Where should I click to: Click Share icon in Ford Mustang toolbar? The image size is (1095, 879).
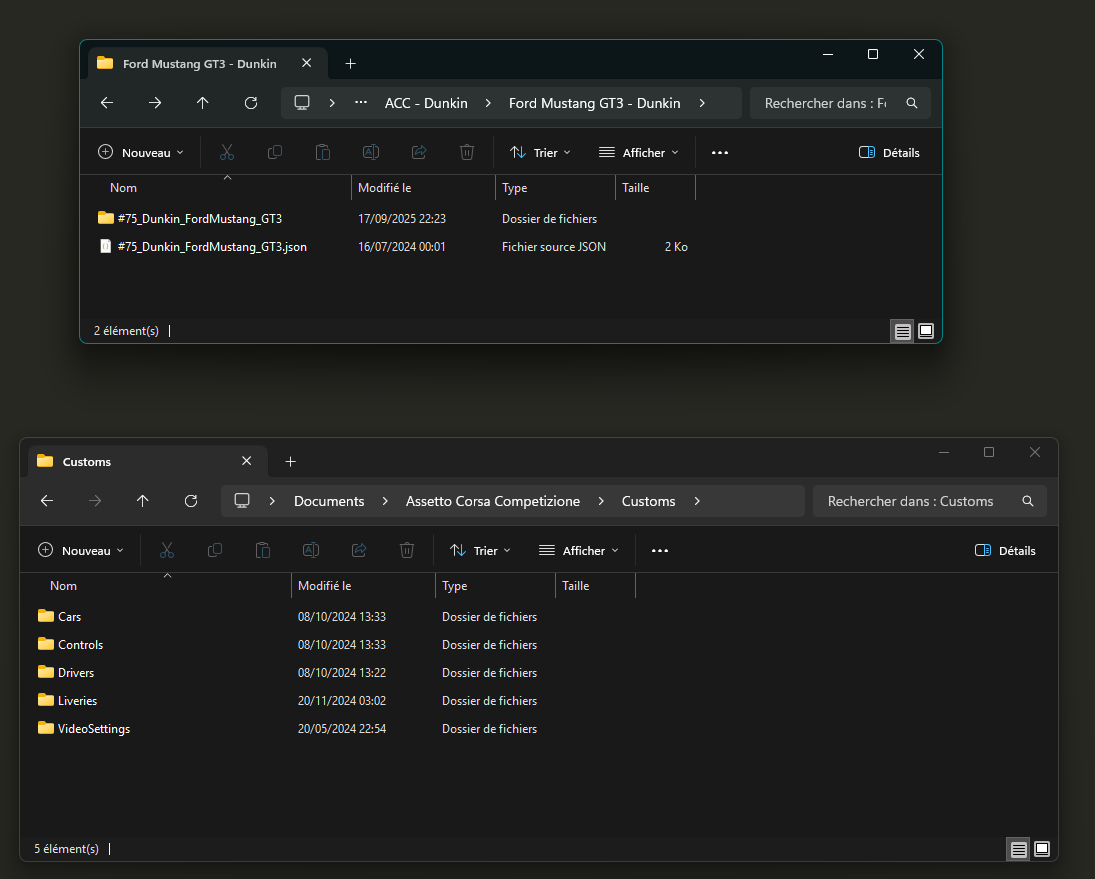click(419, 153)
